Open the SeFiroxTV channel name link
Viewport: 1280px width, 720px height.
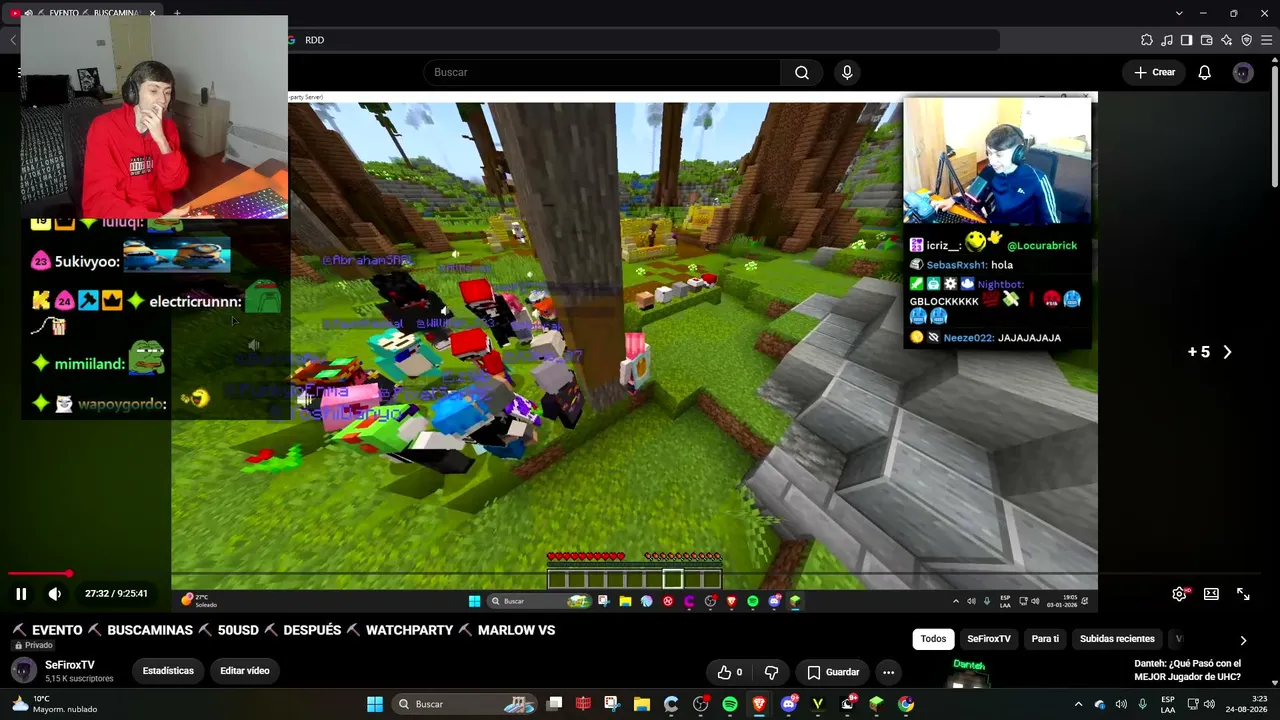tap(70, 665)
